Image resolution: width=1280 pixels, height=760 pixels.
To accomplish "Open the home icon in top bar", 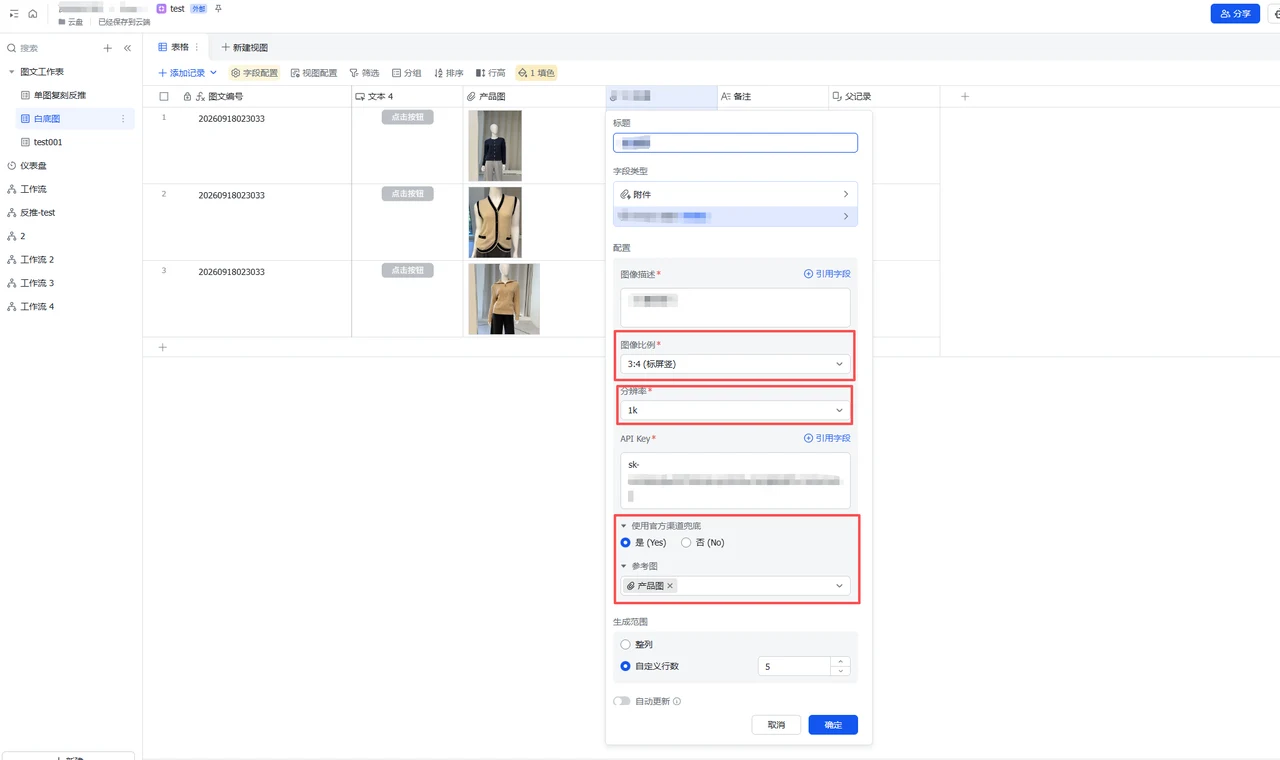I will pyautogui.click(x=32, y=13).
